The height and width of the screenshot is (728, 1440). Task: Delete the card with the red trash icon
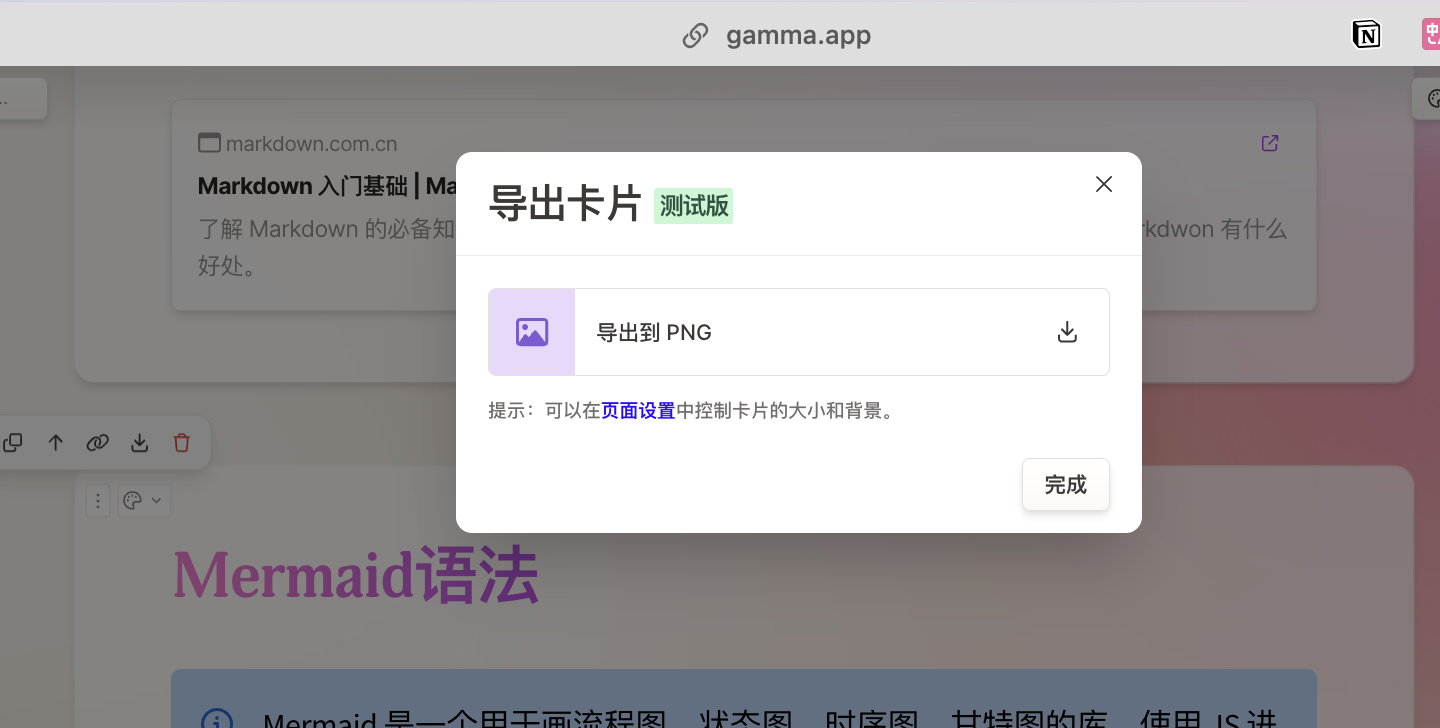(181, 443)
